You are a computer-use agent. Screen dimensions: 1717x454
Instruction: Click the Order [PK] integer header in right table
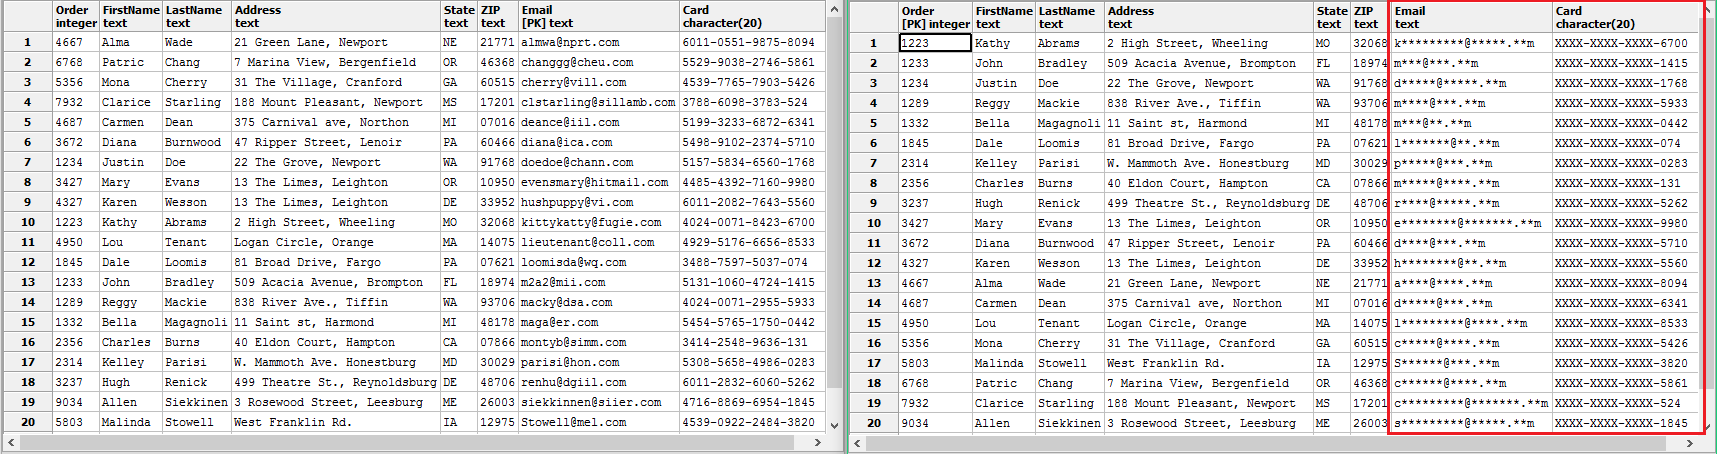[934, 17]
